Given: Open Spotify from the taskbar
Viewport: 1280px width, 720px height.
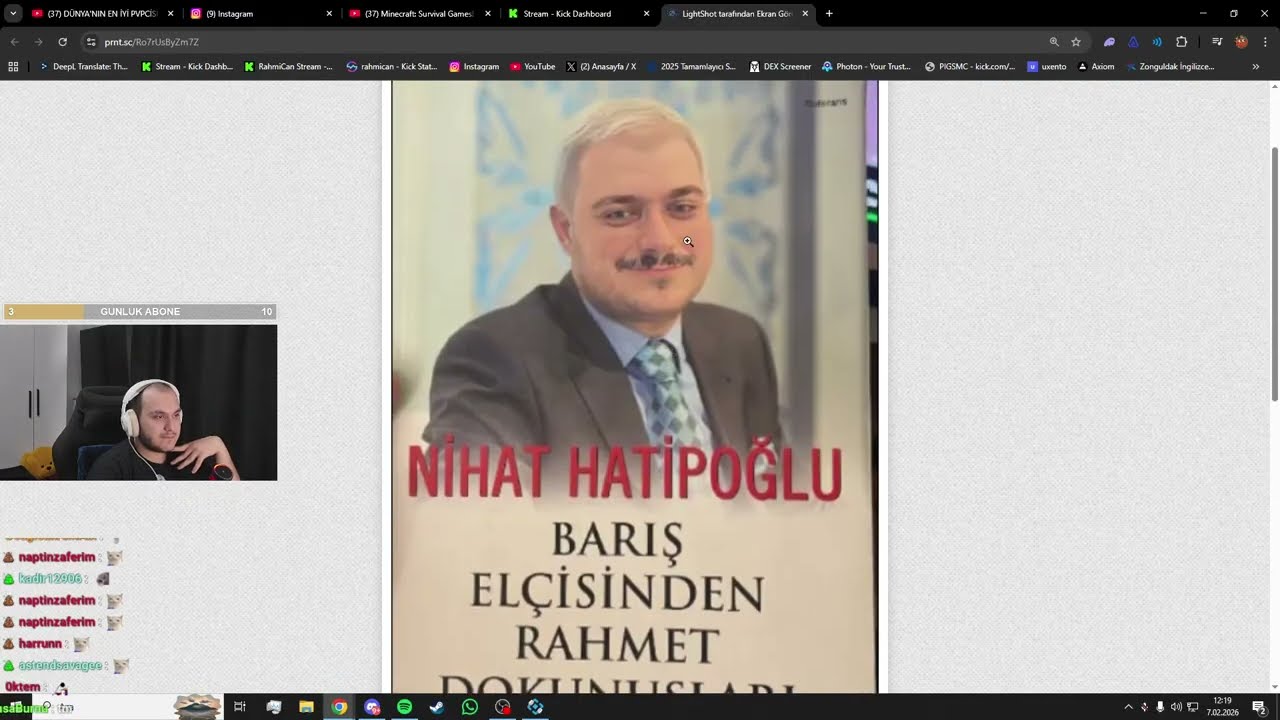Looking at the screenshot, I should click(404, 707).
